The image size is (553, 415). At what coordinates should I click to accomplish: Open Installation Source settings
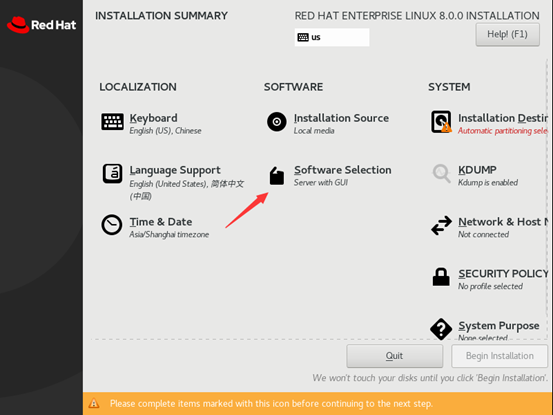point(341,118)
